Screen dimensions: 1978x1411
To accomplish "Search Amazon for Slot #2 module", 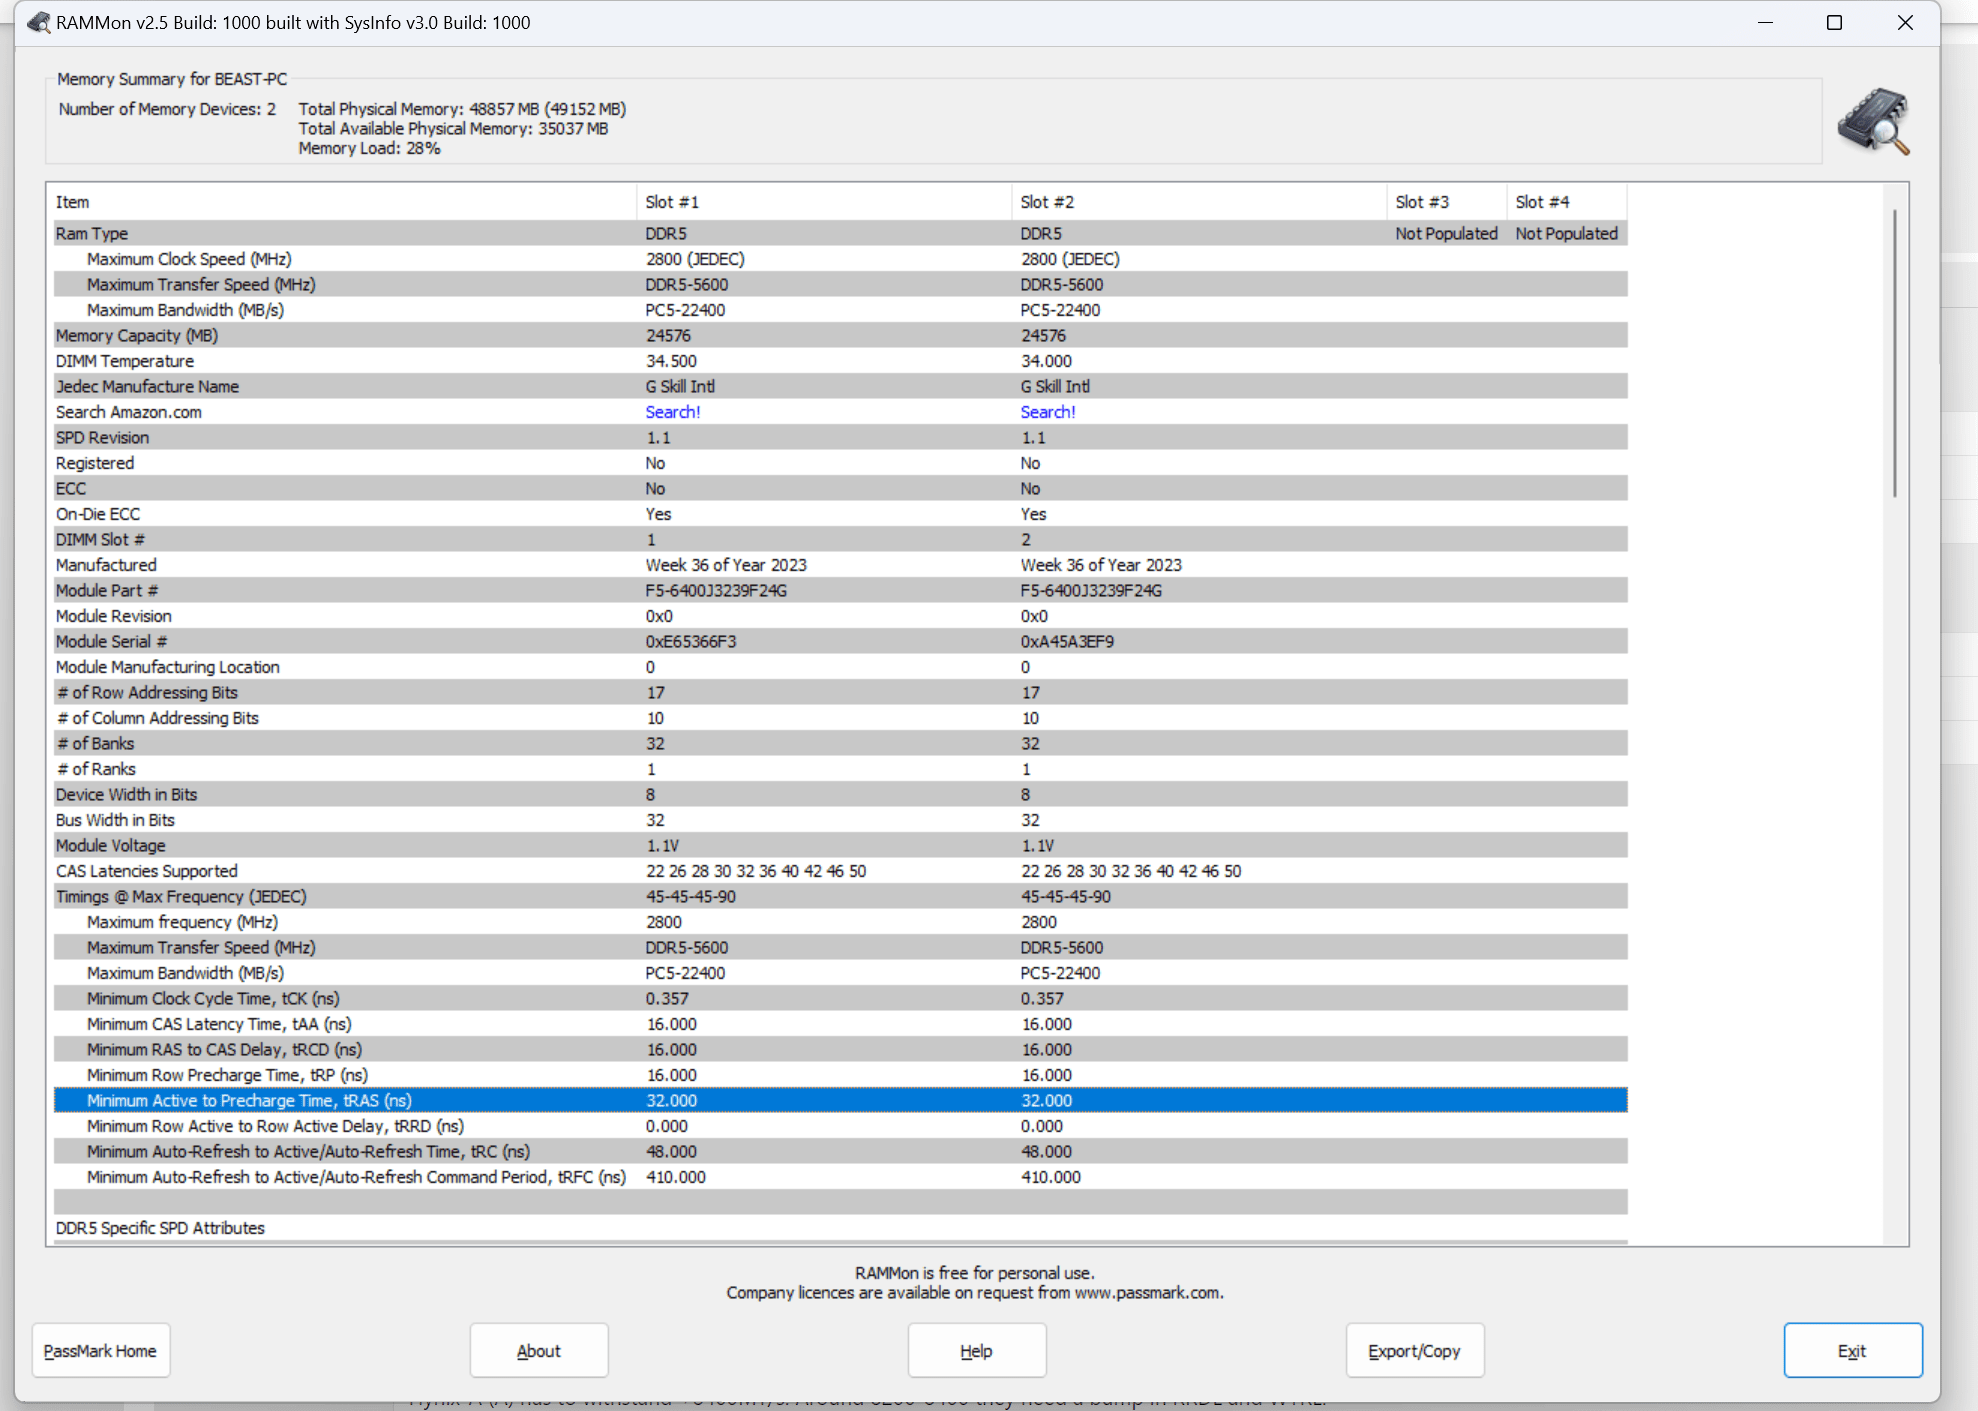I will (1047, 412).
